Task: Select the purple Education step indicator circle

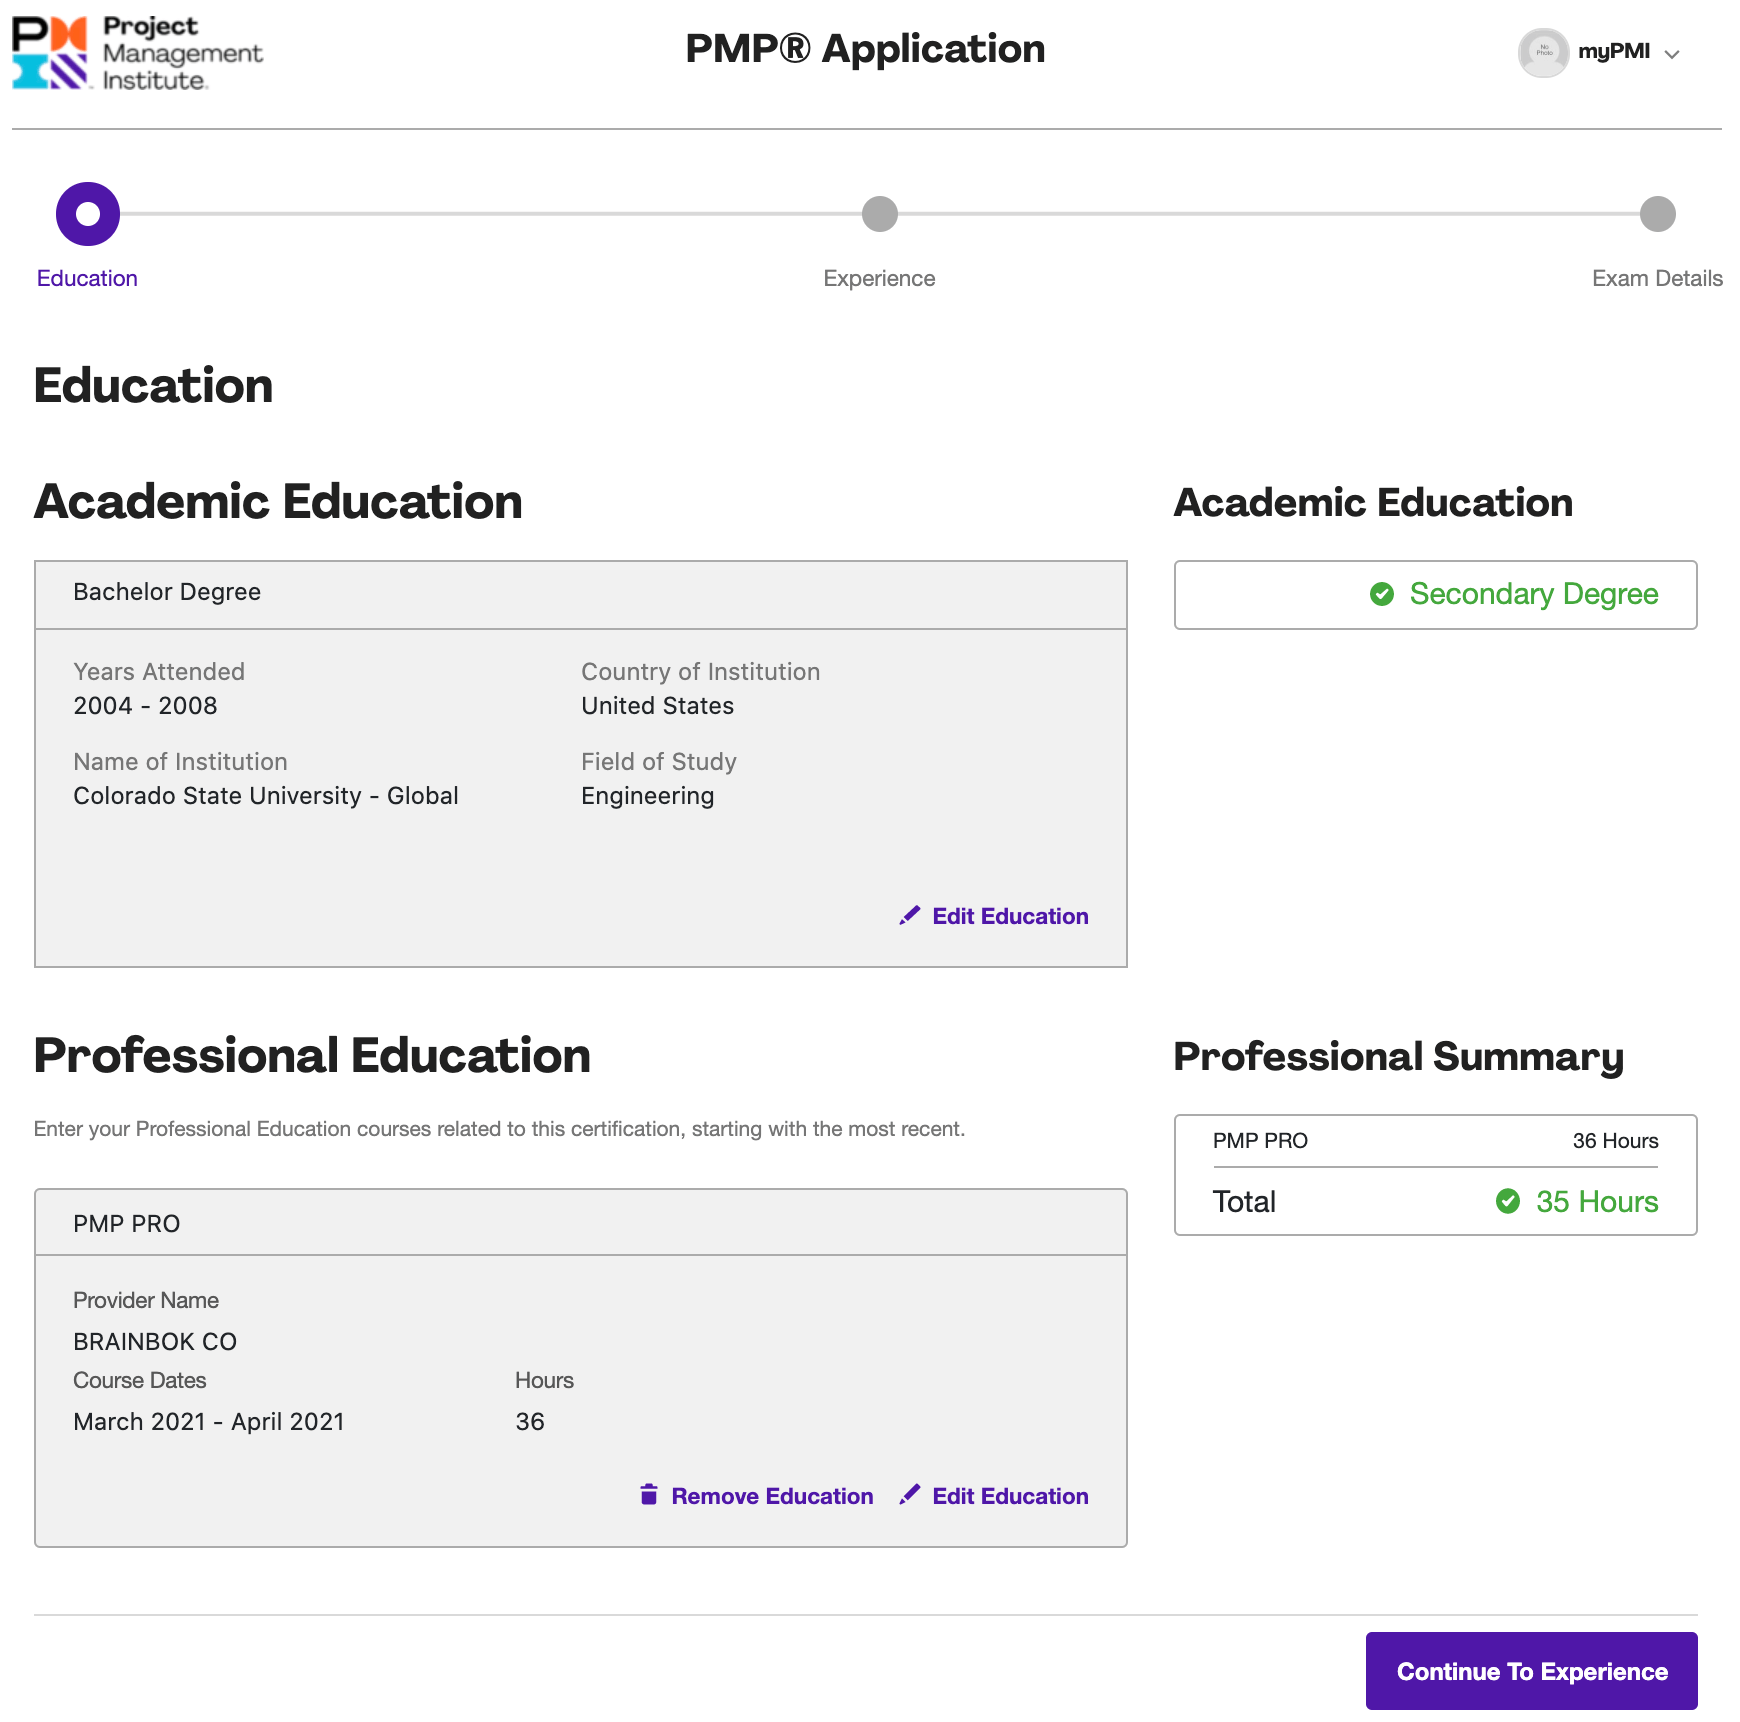Action: [89, 213]
